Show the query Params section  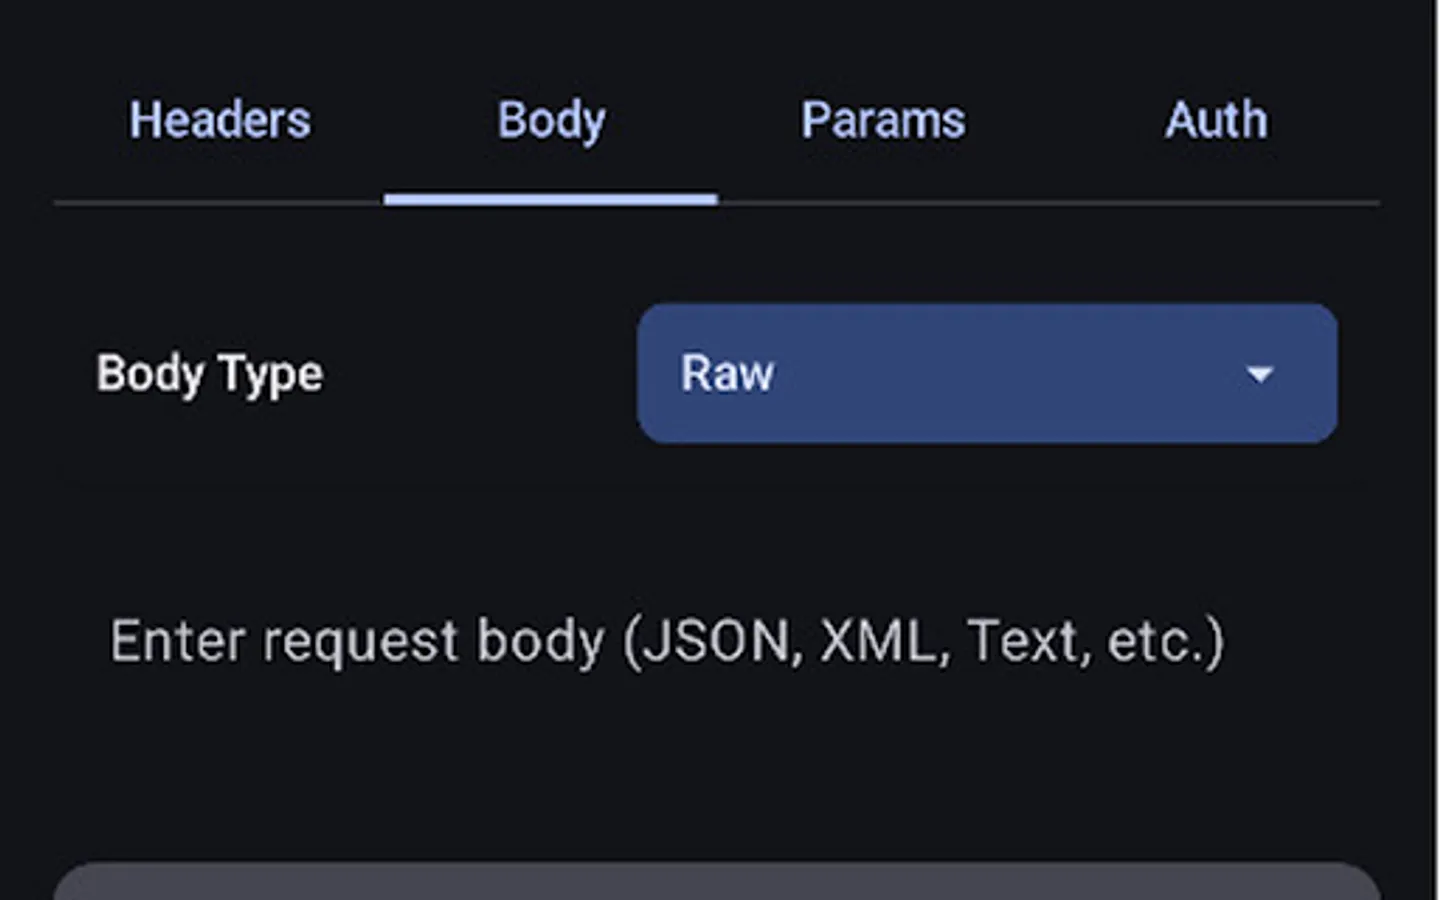883,121
